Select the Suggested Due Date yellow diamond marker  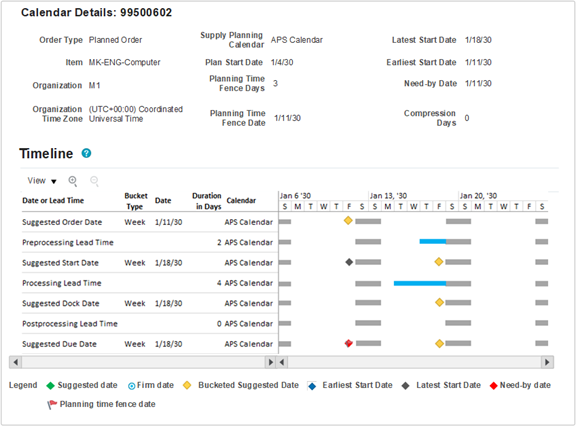click(439, 344)
